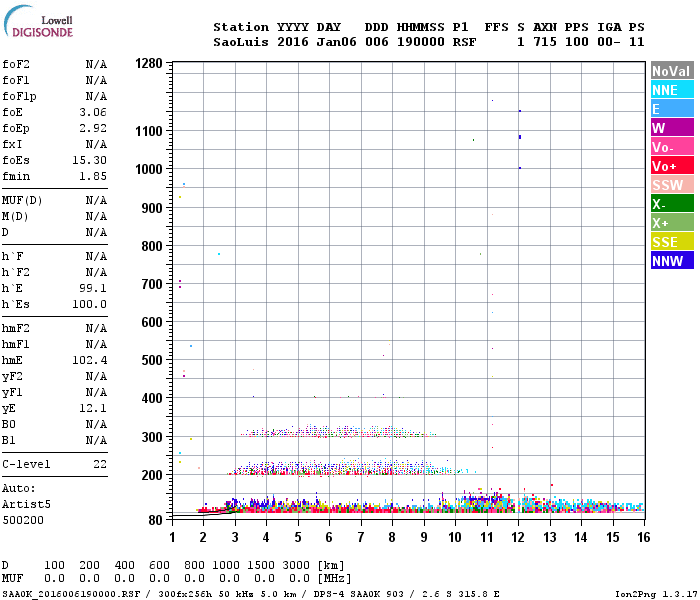Select the C-level value 22

(100, 464)
